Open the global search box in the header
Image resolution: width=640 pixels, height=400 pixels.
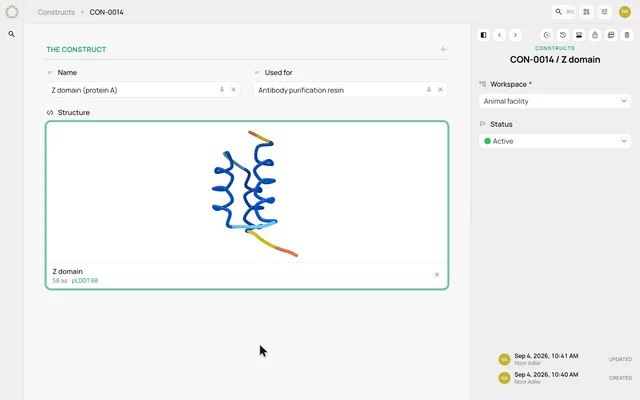(564, 12)
